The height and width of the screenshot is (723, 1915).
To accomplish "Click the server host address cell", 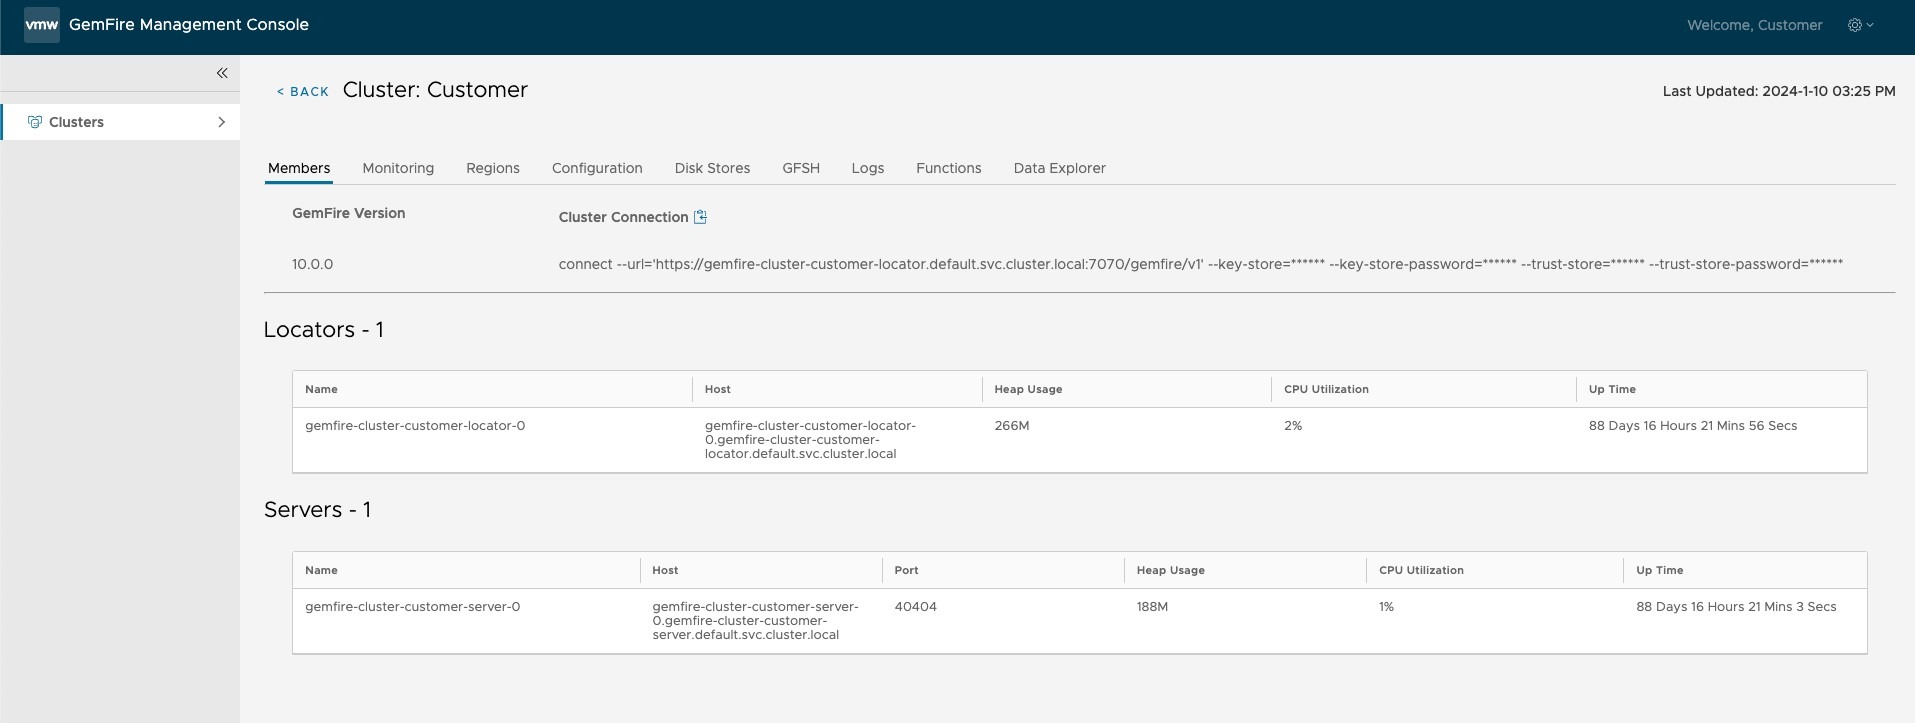I will click(x=755, y=621).
